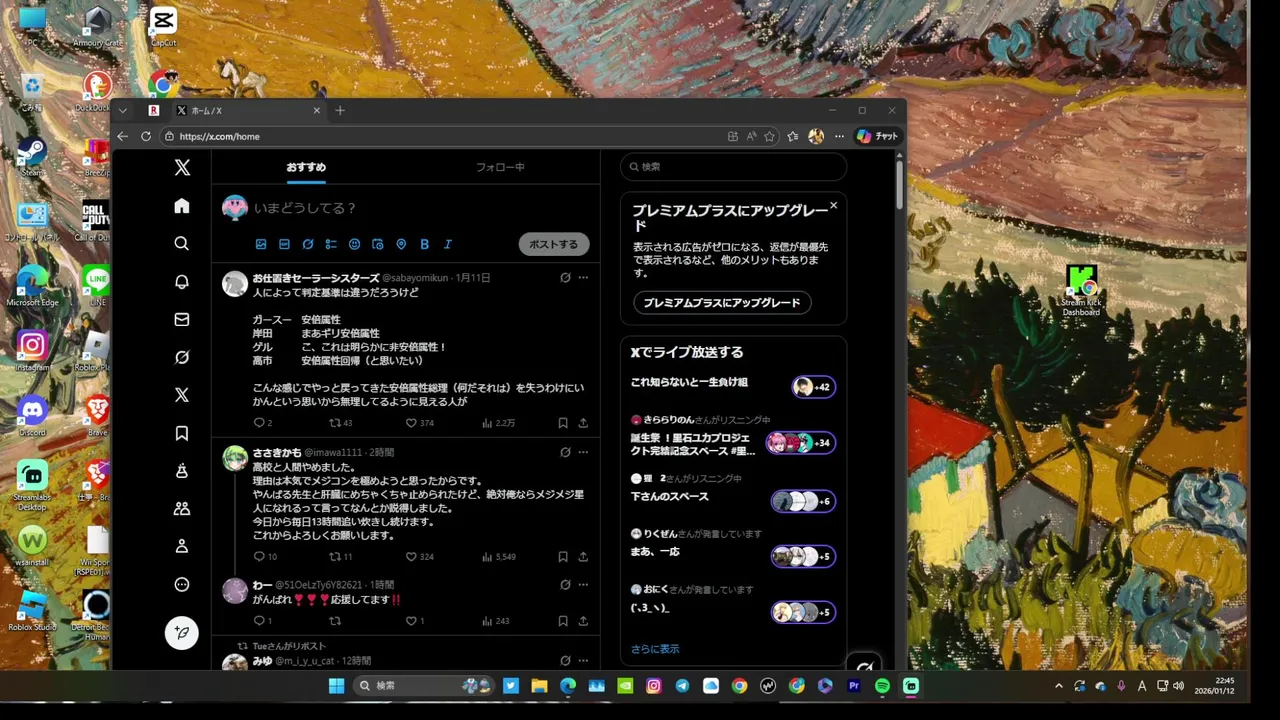The width and height of the screenshot is (1280, 720).
Task: Open 下さんのスペース live space
Action: pyautogui.click(x=733, y=494)
